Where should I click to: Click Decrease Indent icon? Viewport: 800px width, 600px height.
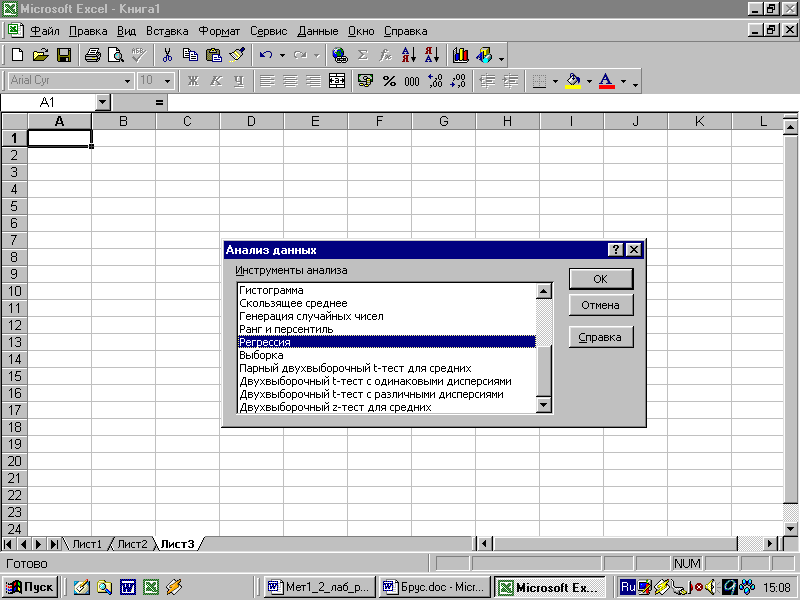pos(487,81)
